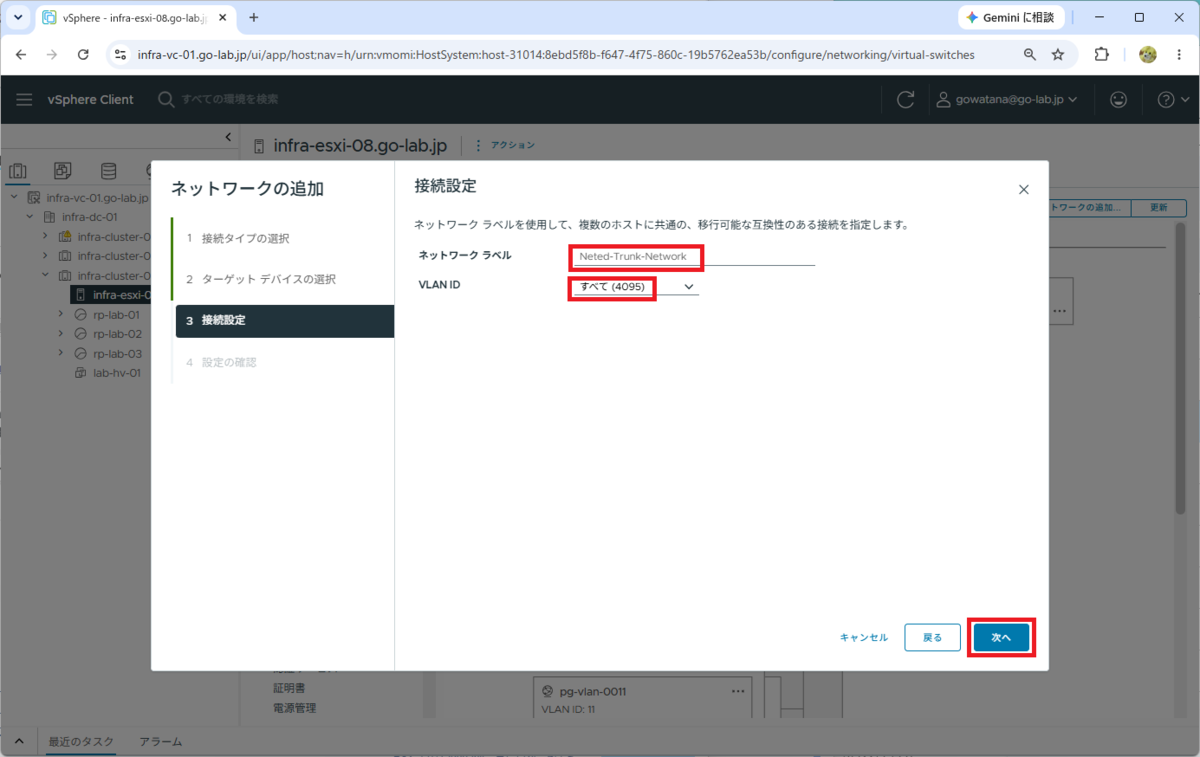Click the lab-hv-01 virtual machine icon
1200x757 pixels.
(81, 373)
